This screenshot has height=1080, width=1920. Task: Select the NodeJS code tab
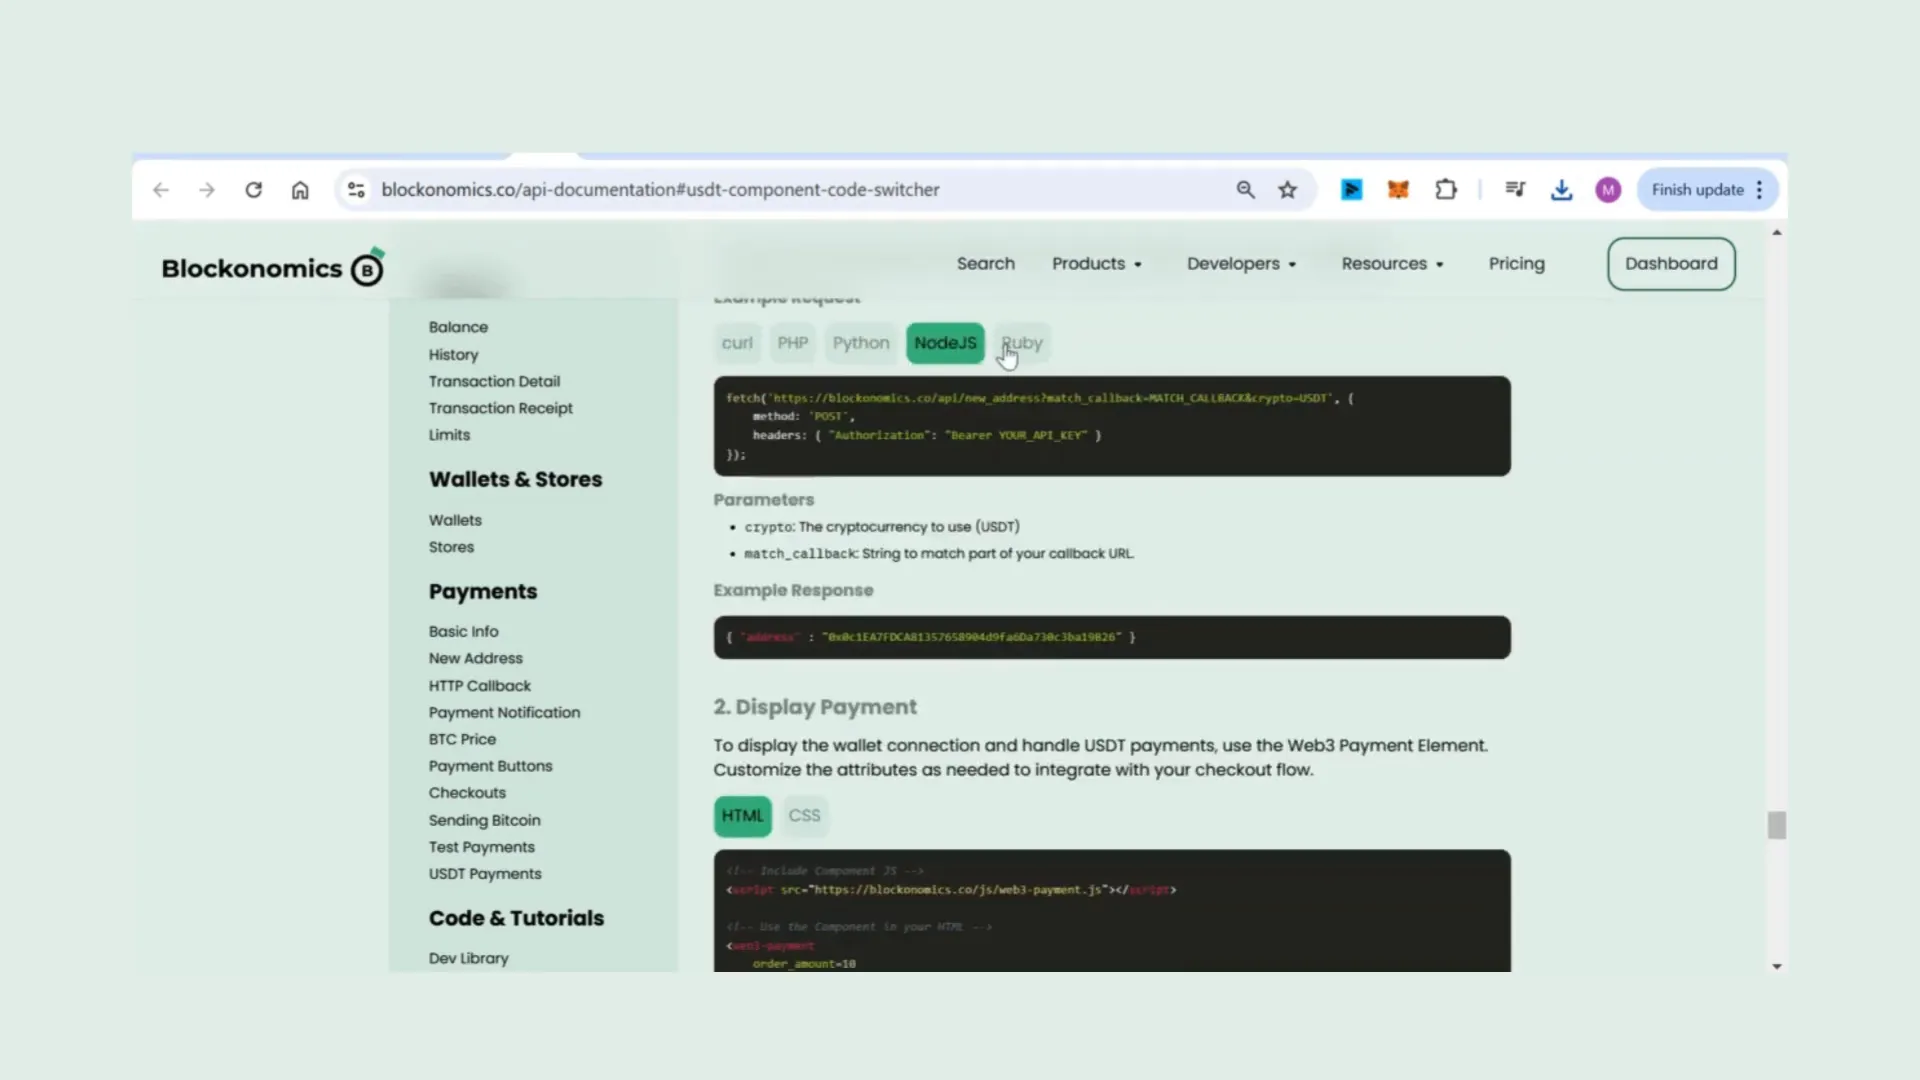[x=945, y=343]
